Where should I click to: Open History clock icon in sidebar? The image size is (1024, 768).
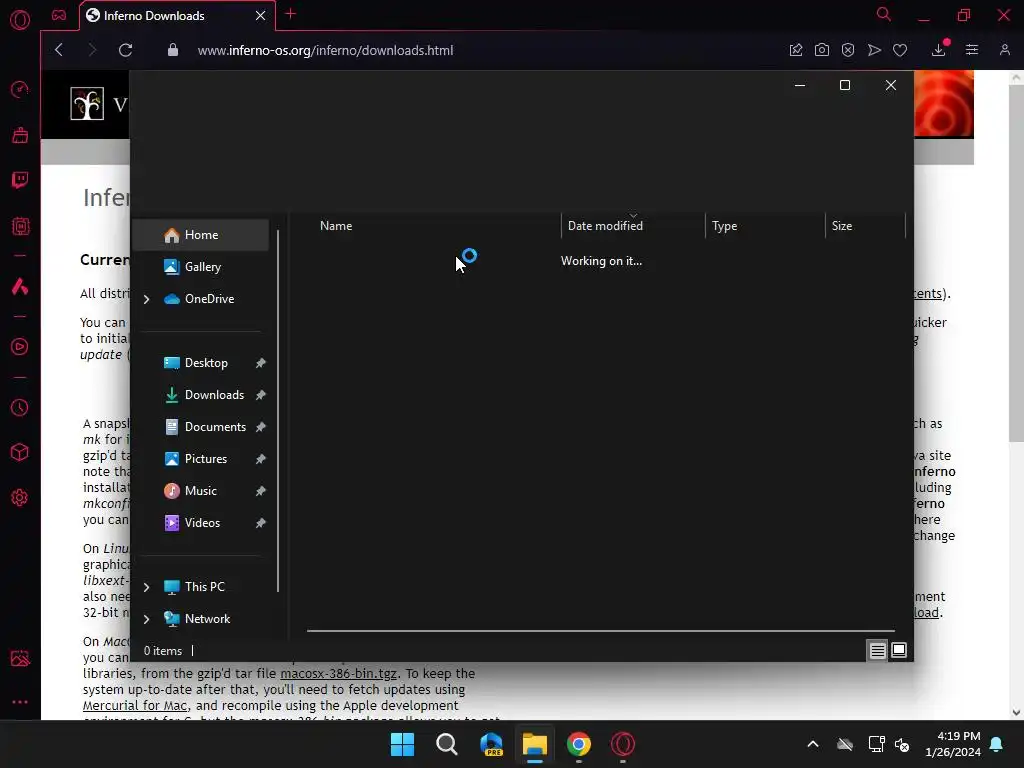tap(20, 408)
